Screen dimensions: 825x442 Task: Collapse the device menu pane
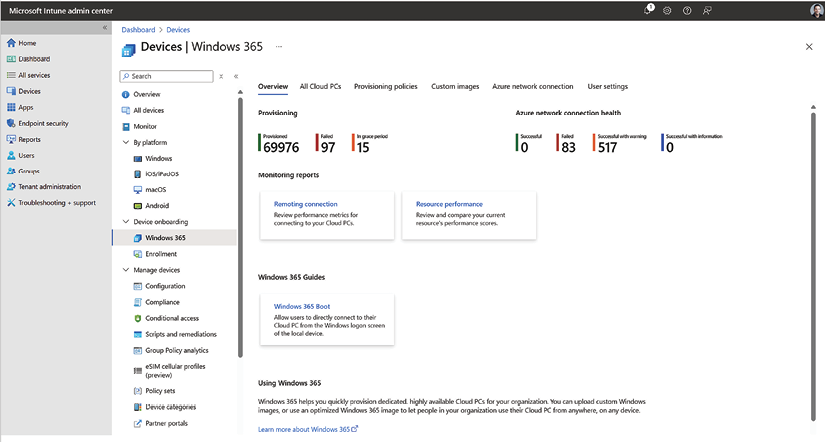(236, 76)
